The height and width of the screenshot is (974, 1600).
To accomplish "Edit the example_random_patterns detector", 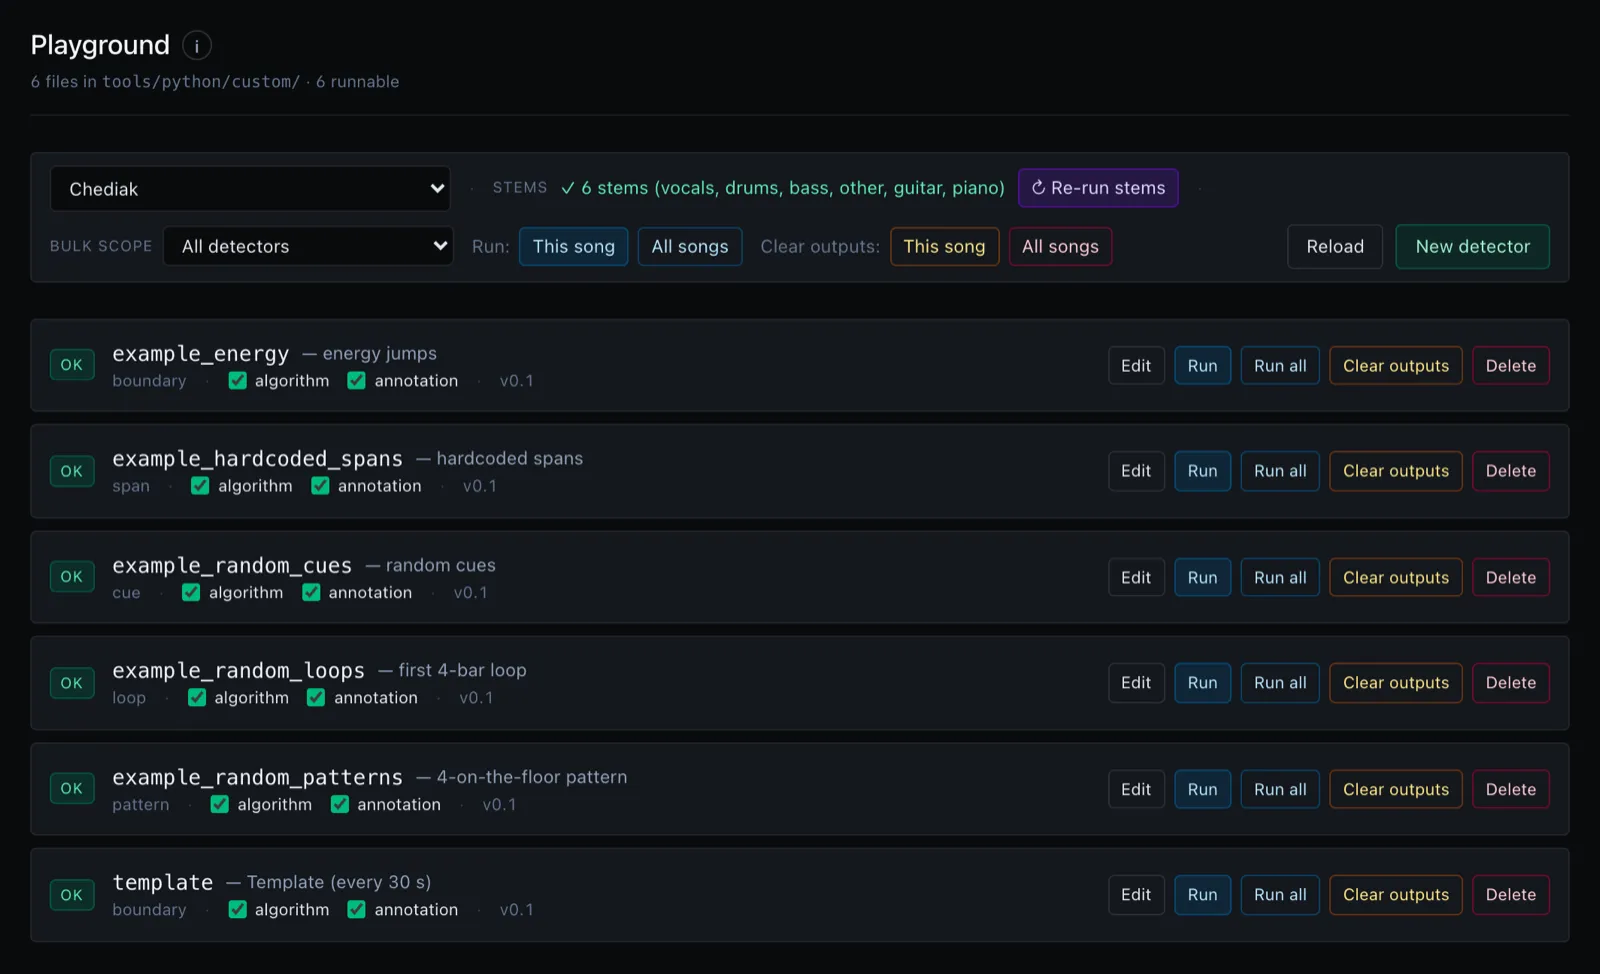I will pyautogui.click(x=1136, y=790).
